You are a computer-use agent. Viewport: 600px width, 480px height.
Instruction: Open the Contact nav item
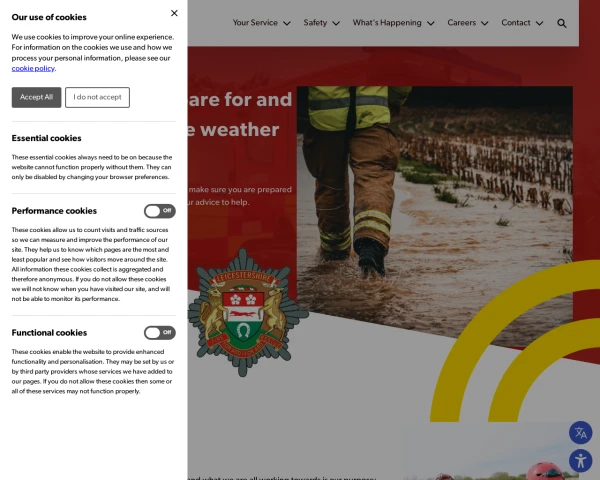point(516,23)
